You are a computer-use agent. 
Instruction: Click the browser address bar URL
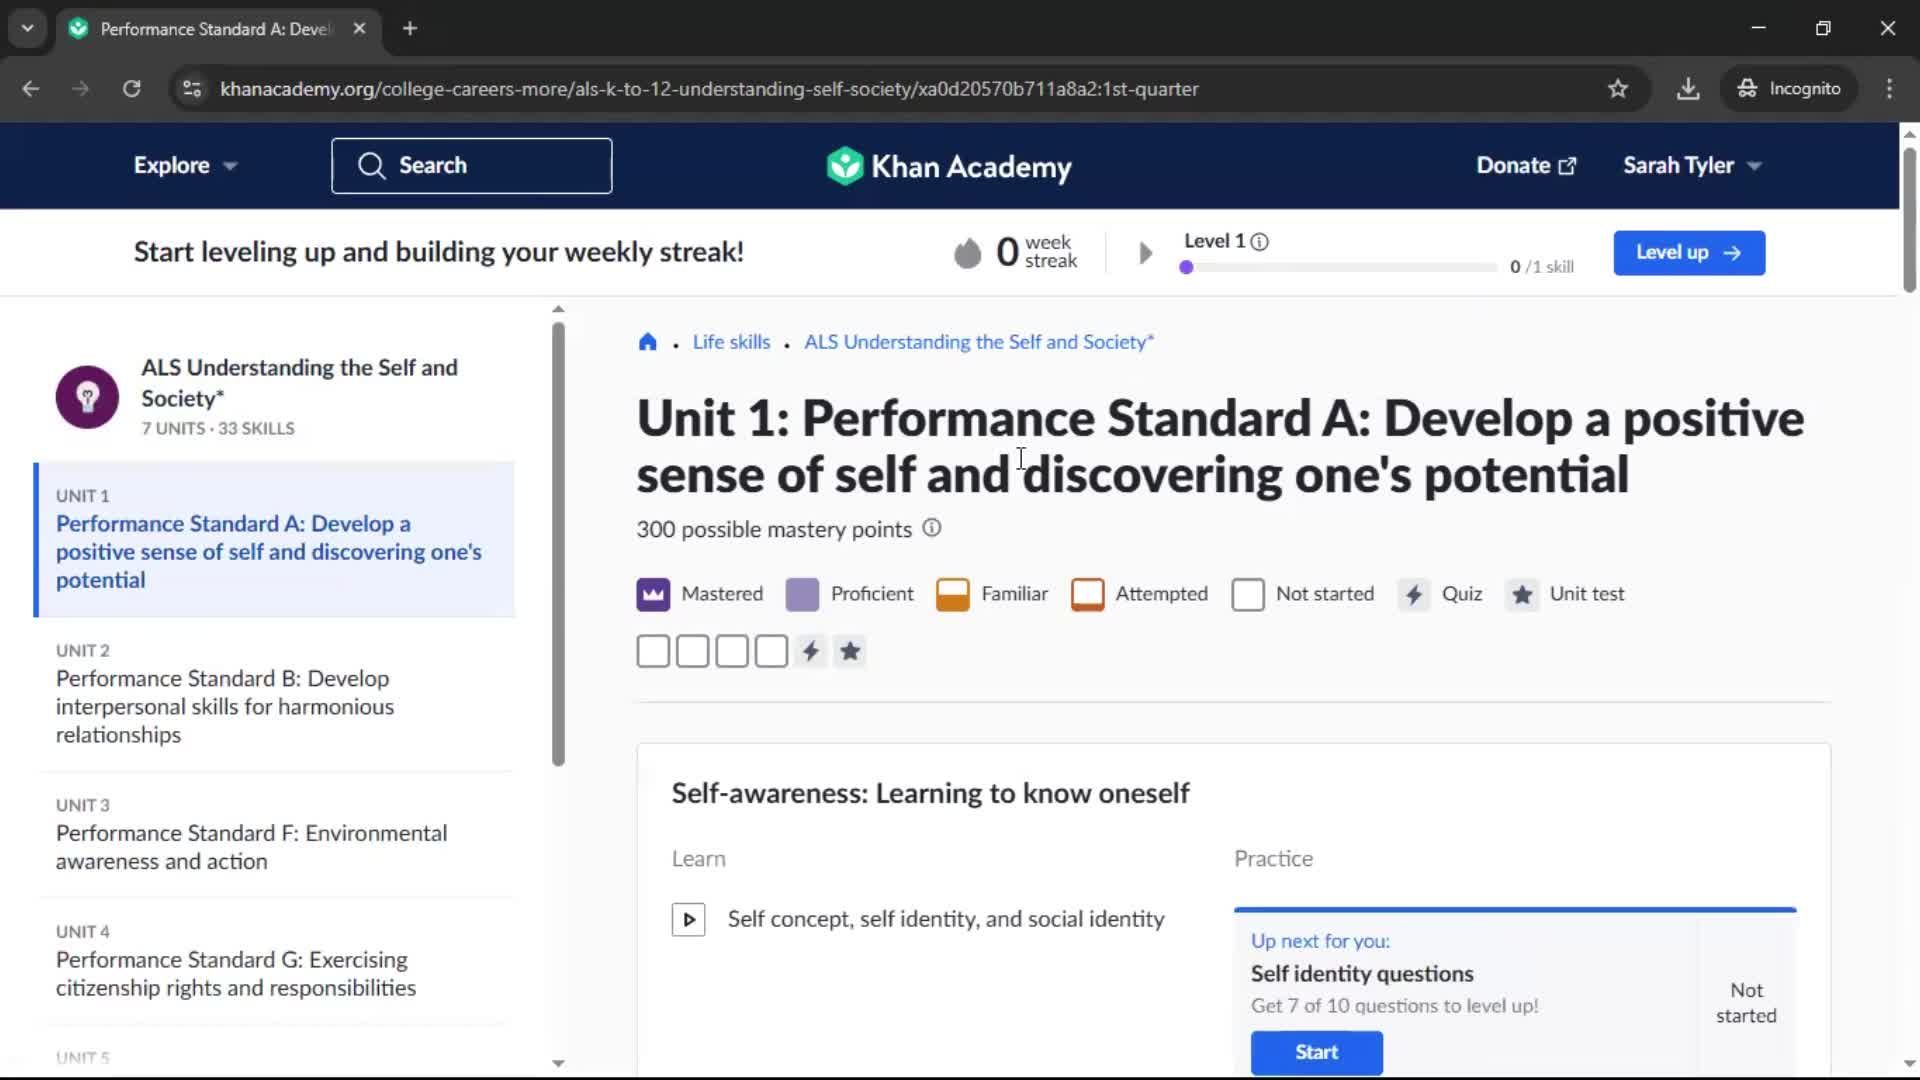pos(709,89)
